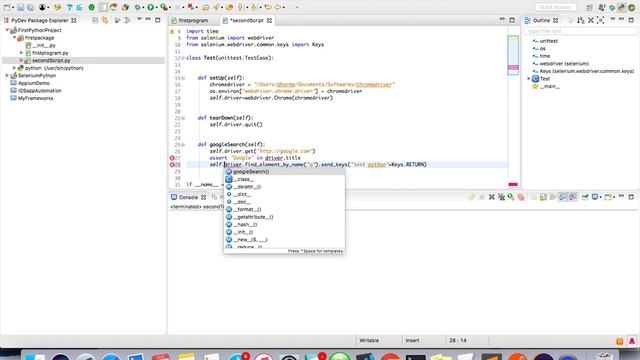640x360 pixels.
Task: Select iOSappAutomation project
Action: pyautogui.click(x=40, y=91)
